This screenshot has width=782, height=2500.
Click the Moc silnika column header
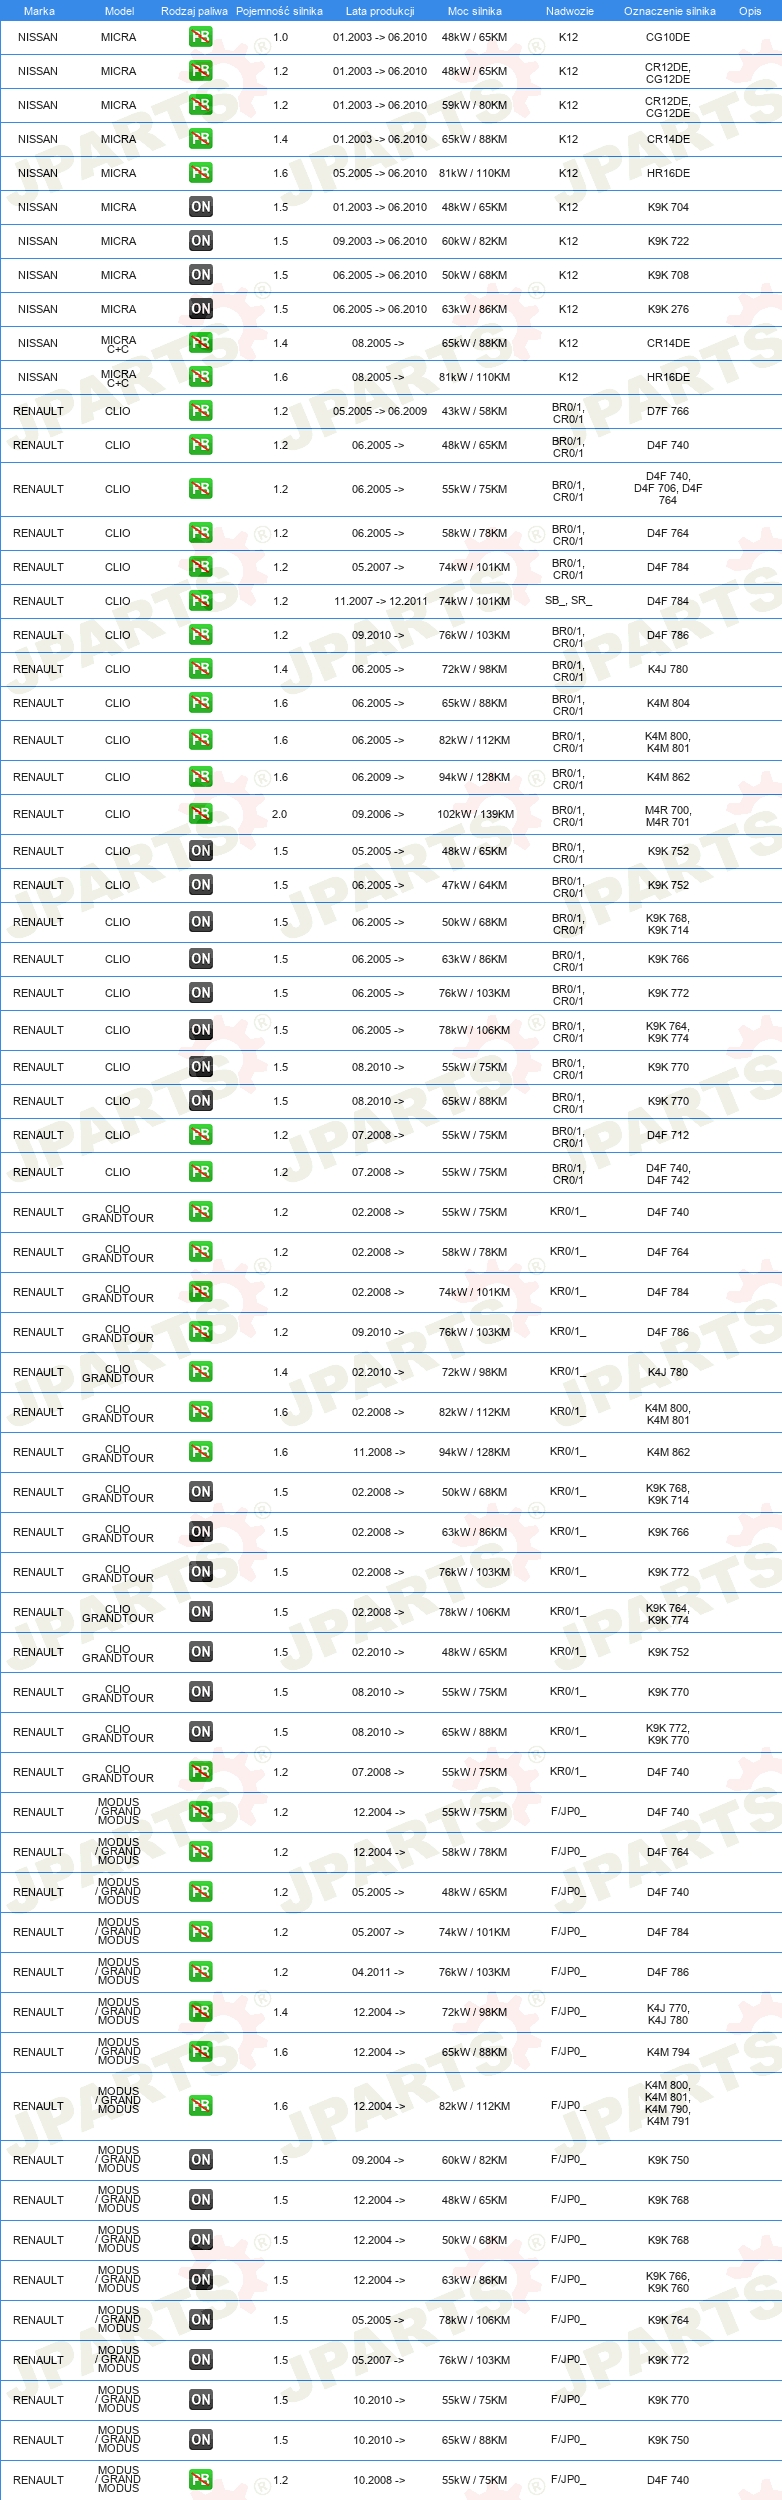475,11
